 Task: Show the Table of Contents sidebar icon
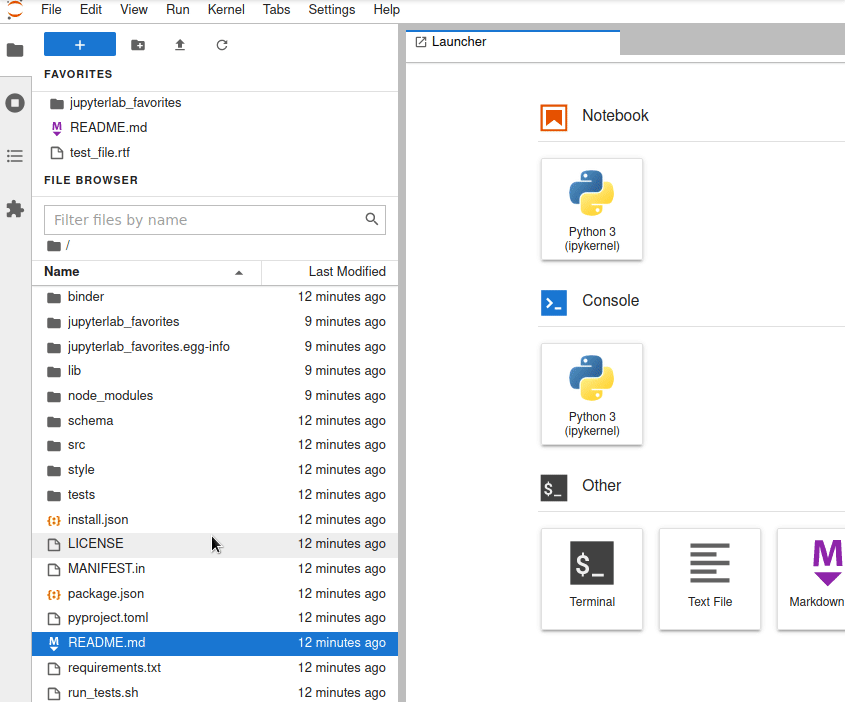click(x=15, y=156)
